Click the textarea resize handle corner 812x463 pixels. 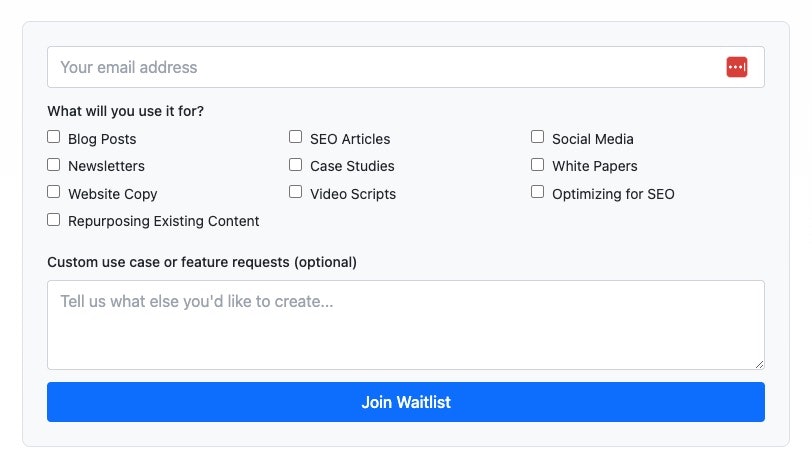click(759, 364)
